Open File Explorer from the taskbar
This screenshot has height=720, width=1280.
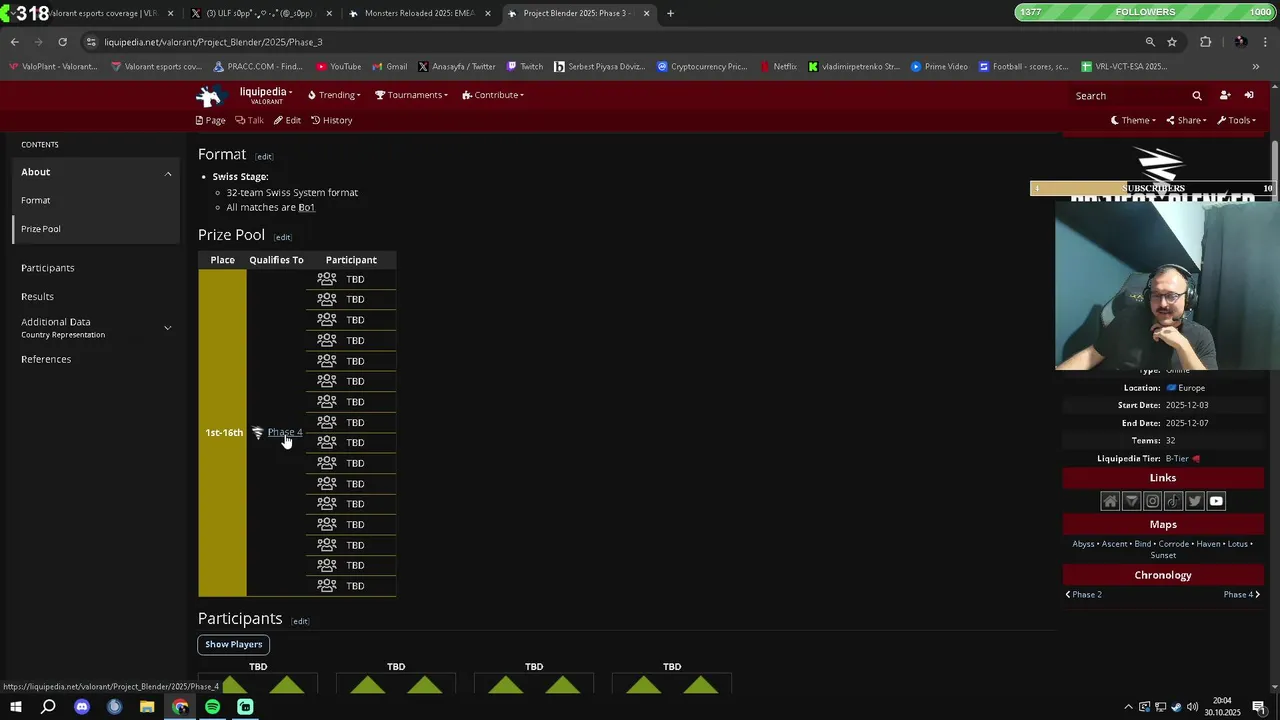[x=147, y=707]
